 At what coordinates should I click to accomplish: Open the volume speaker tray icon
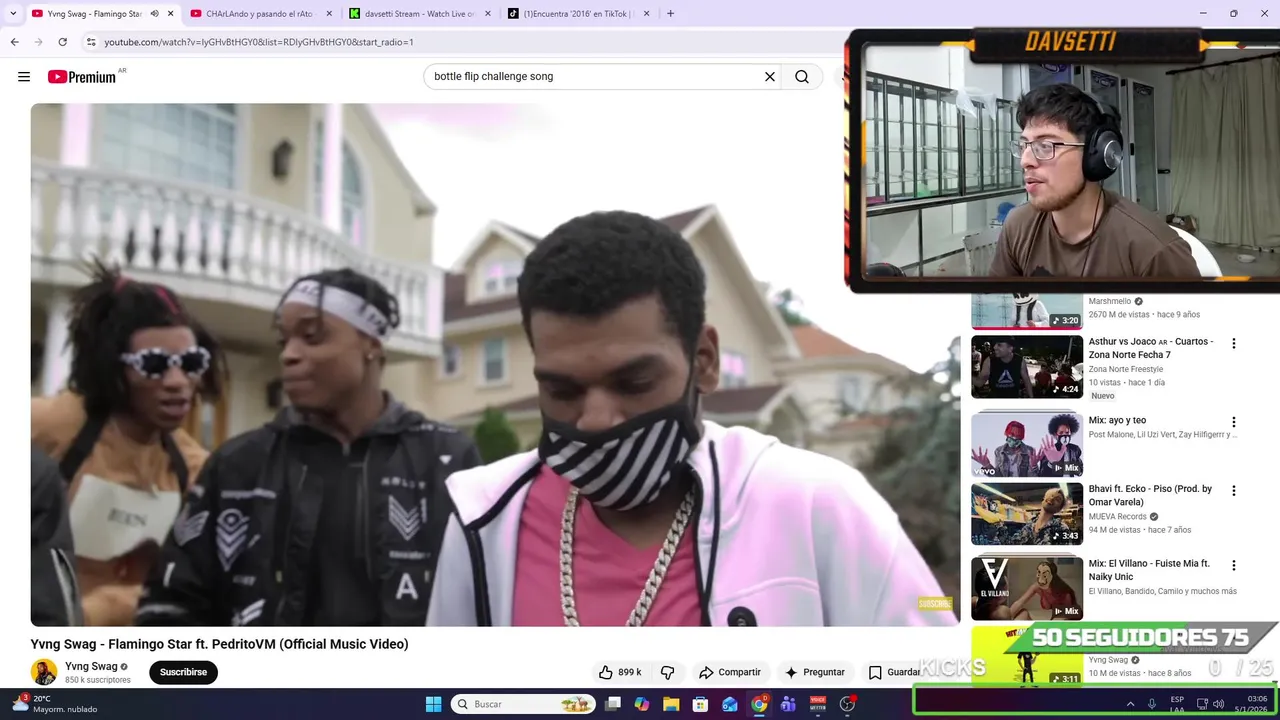click(x=1218, y=704)
